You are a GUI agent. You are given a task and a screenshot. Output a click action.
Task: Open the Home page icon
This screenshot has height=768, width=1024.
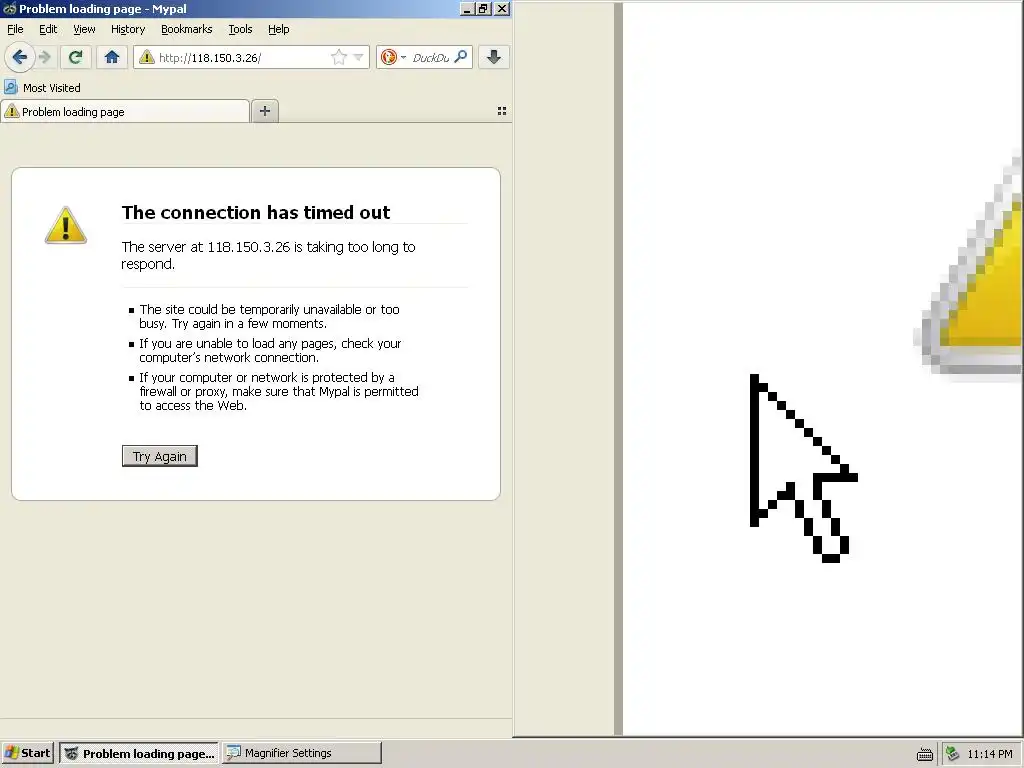(x=112, y=57)
